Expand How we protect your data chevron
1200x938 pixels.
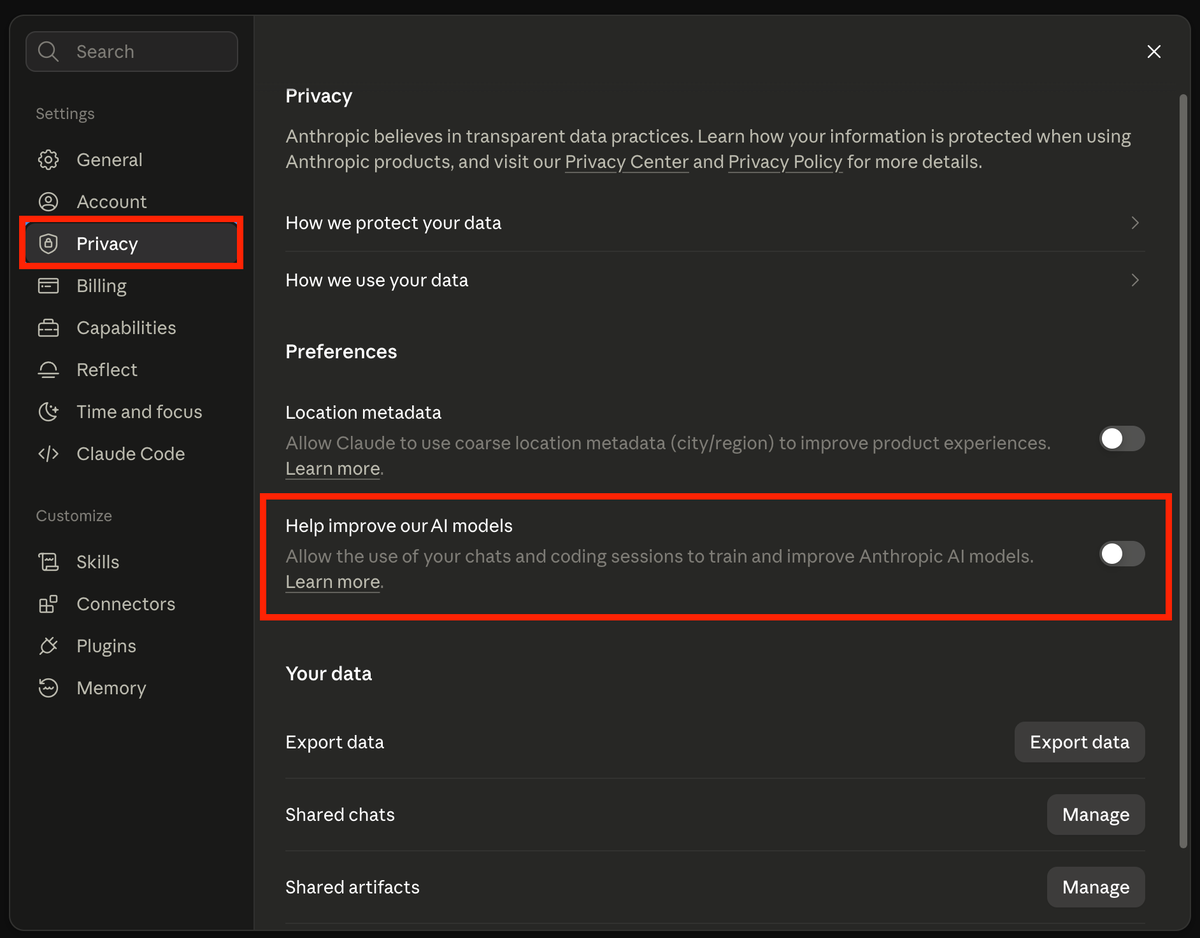pos(1135,223)
